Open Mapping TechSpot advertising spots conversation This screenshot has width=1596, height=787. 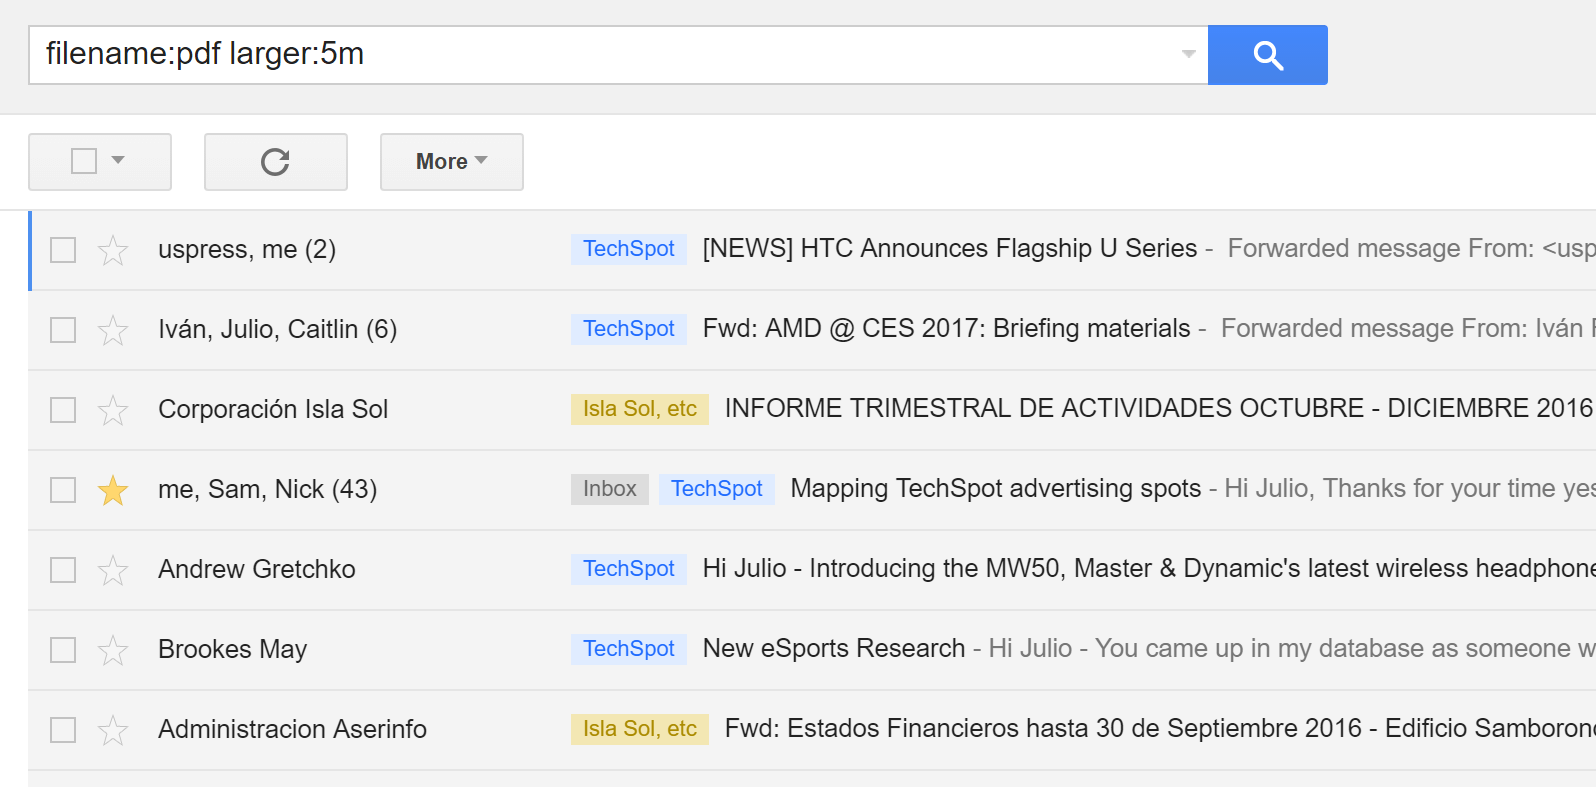click(x=996, y=489)
